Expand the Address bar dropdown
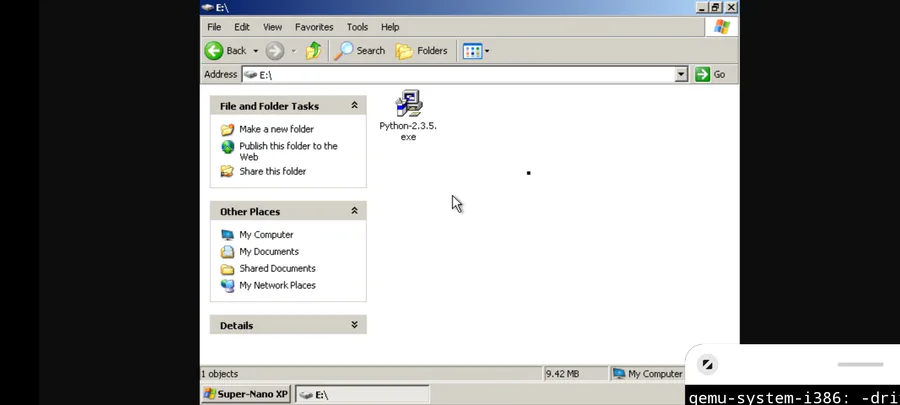The width and height of the screenshot is (900, 405). click(681, 75)
